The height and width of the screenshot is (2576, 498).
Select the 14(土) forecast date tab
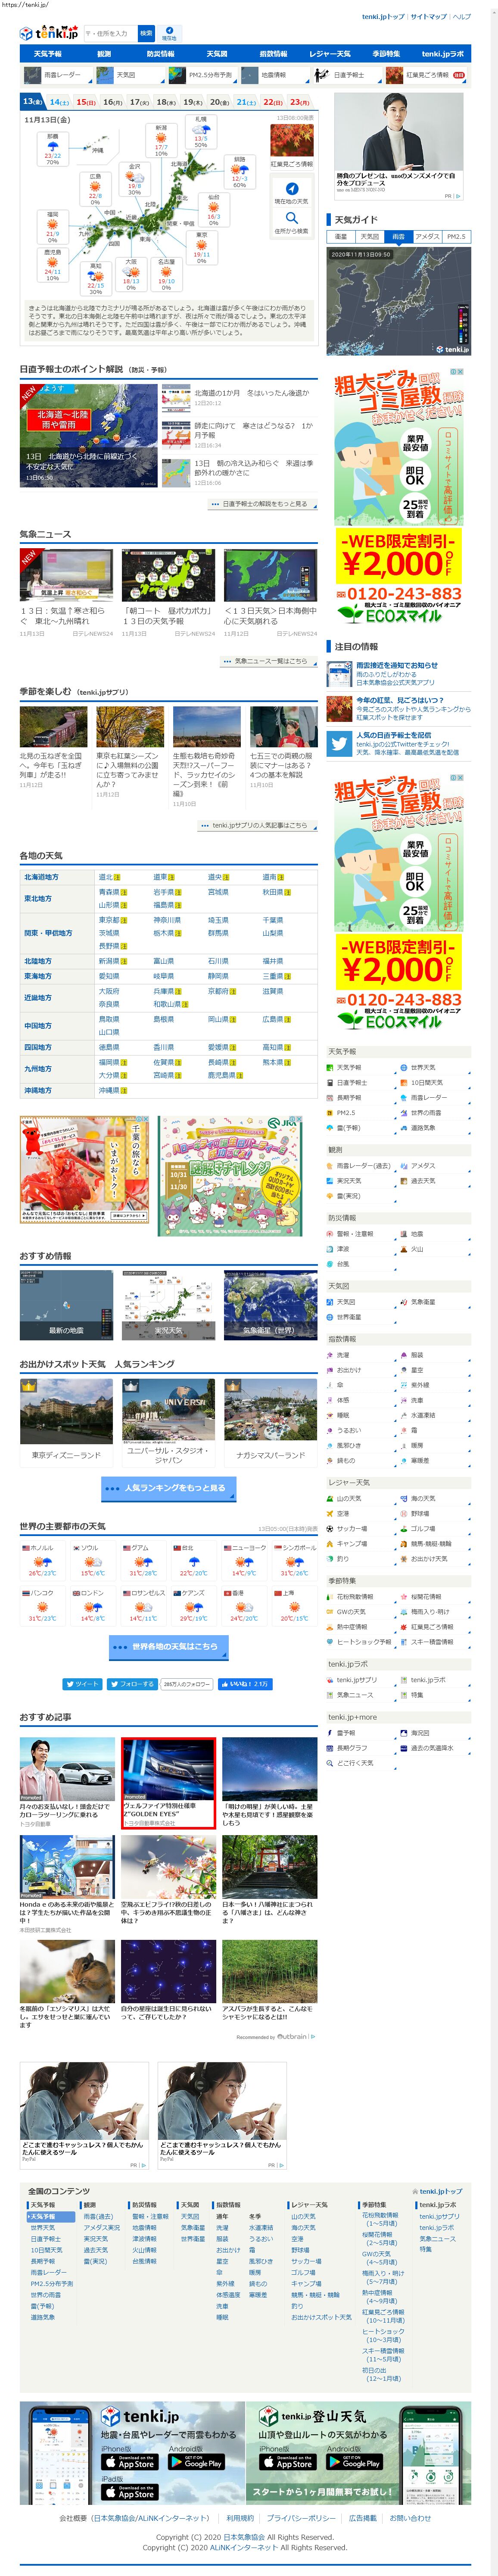tap(59, 102)
